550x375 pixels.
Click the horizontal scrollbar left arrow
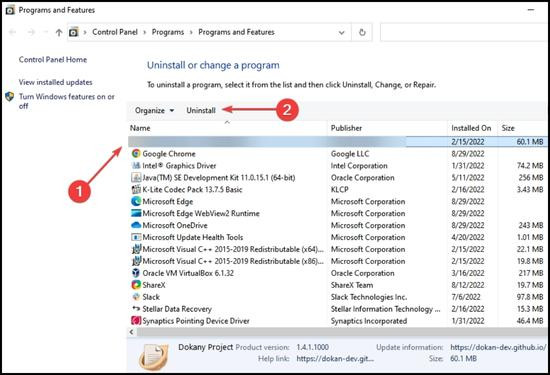point(132,332)
